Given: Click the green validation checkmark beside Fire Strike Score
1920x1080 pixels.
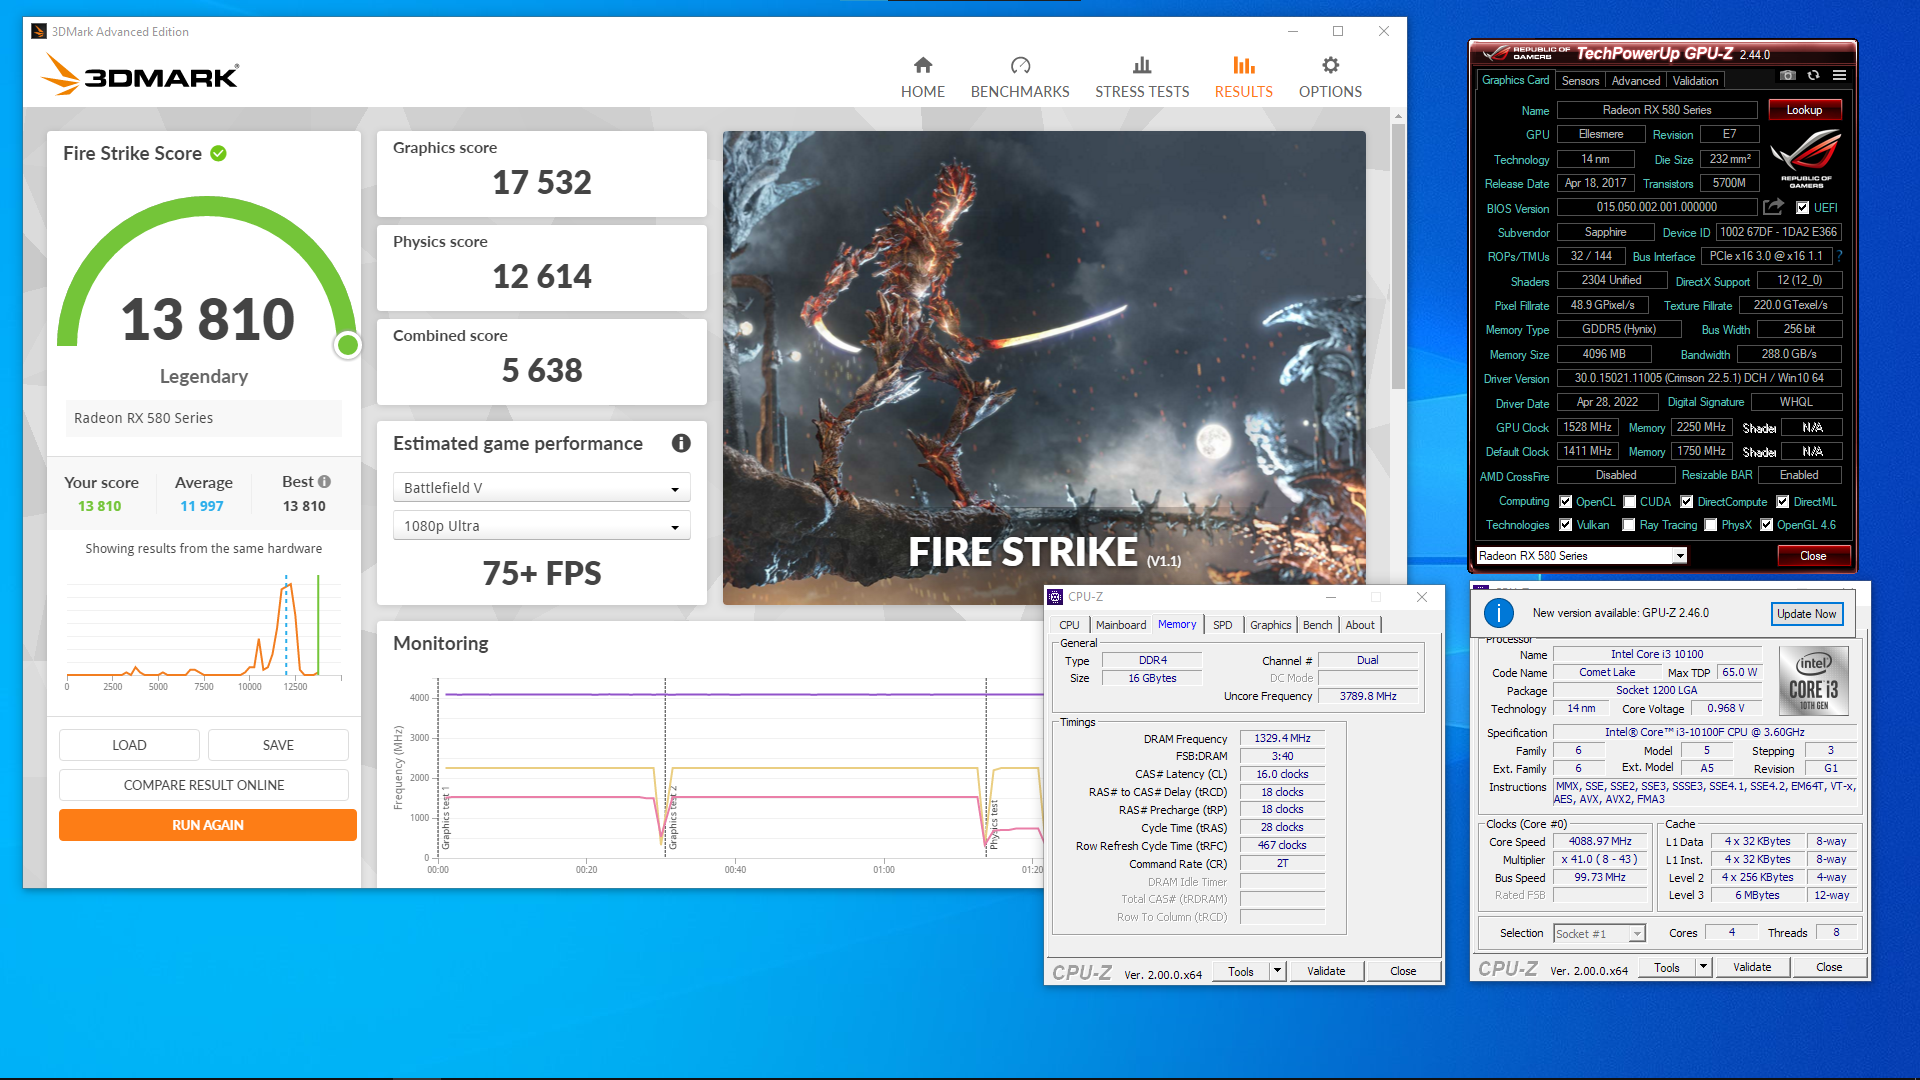Looking at the screenshot, I should tap(218, 153).
